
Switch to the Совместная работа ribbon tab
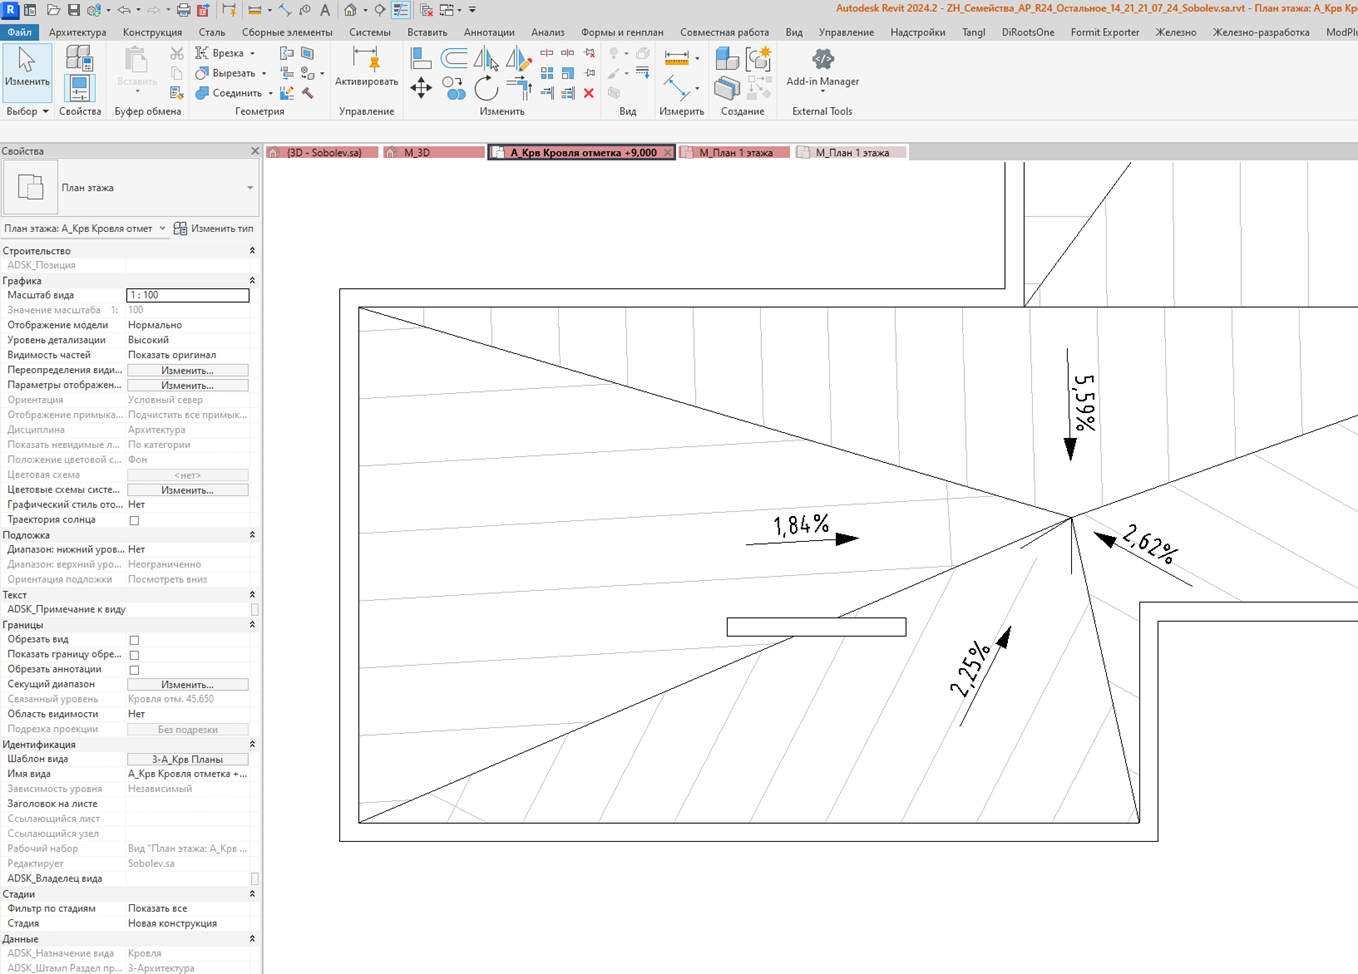[724, 32]
